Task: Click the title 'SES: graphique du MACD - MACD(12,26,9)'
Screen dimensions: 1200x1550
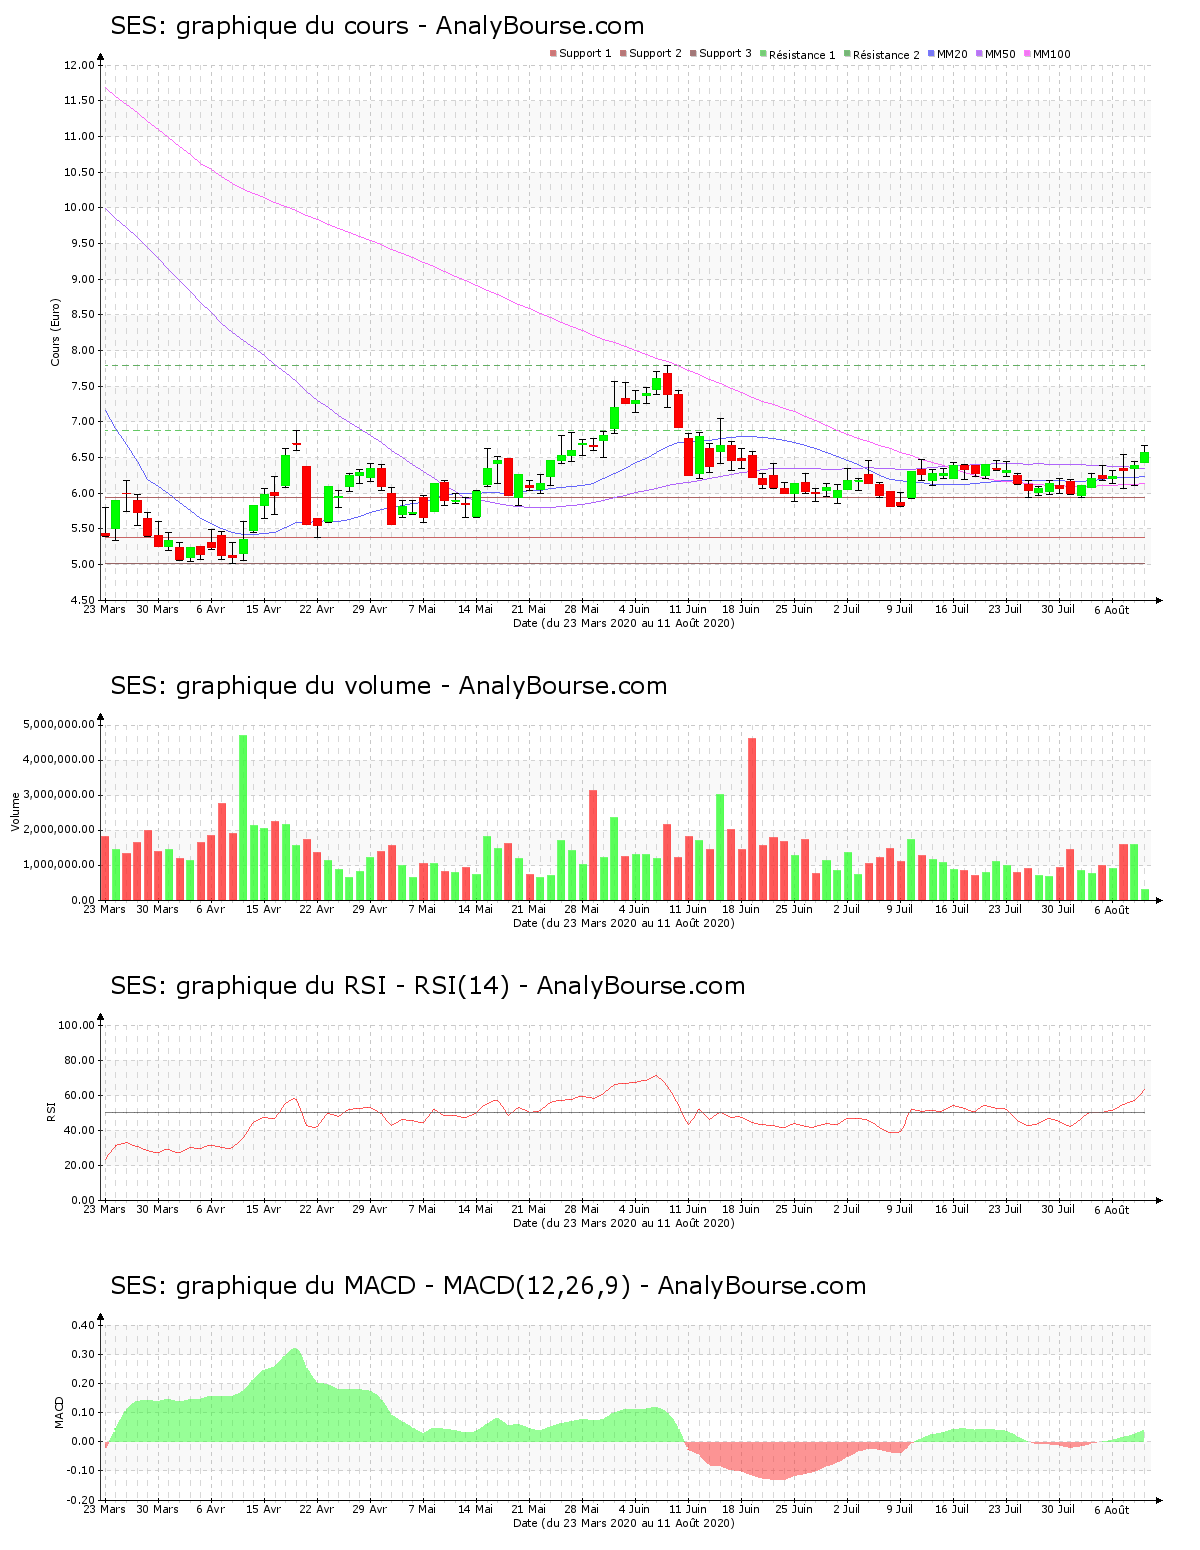Action: coord(371,1286)
